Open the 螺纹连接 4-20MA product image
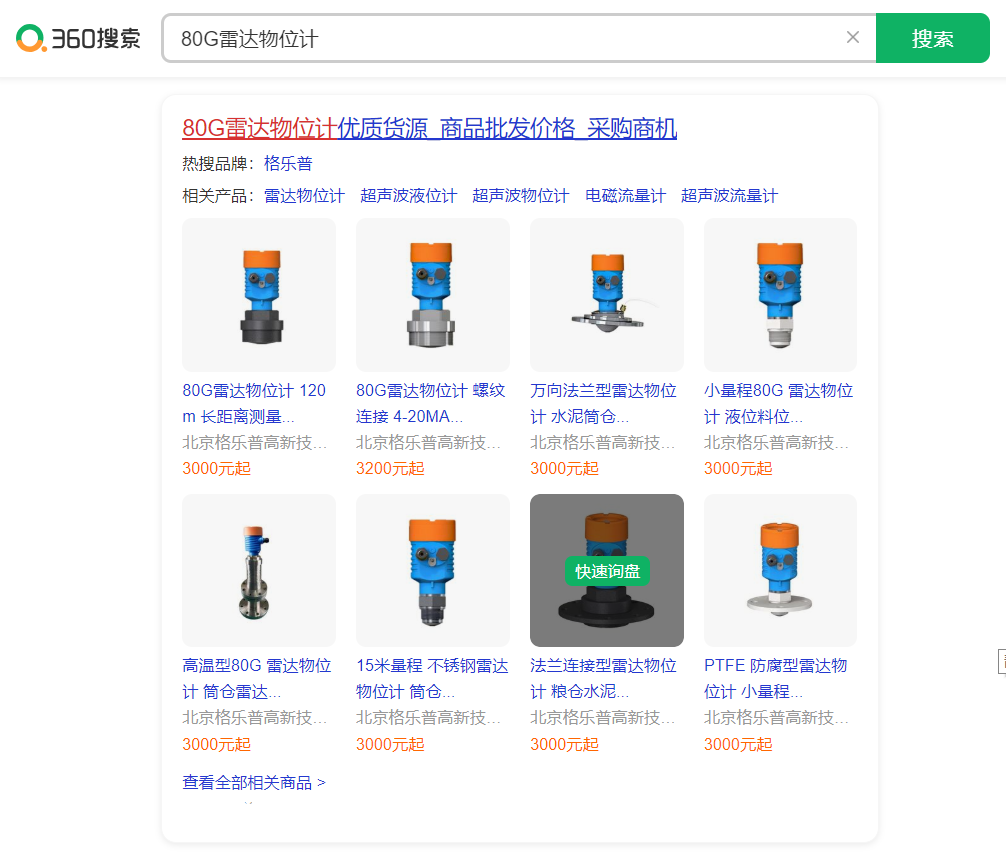Image resolution: width=1006 pixels, height=856 pixels. [433, 295]
